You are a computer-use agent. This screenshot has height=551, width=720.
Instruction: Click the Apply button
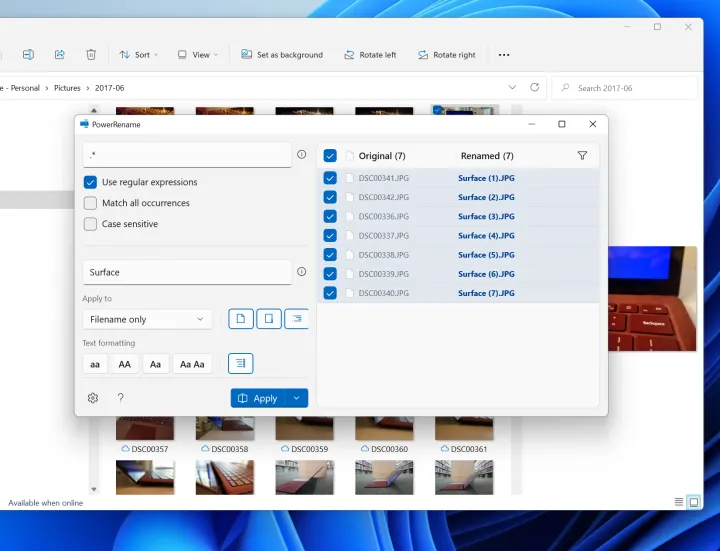pos(257,398)
